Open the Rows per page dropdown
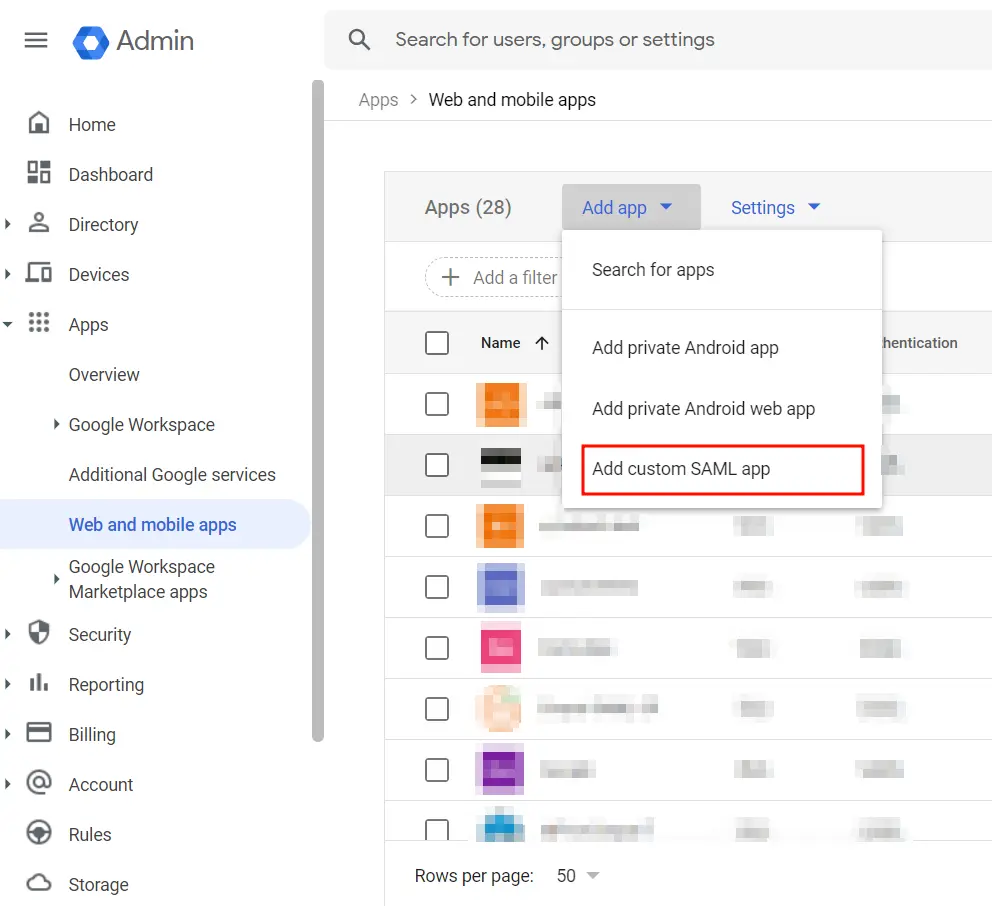992x906 pixels. point(577,876)
